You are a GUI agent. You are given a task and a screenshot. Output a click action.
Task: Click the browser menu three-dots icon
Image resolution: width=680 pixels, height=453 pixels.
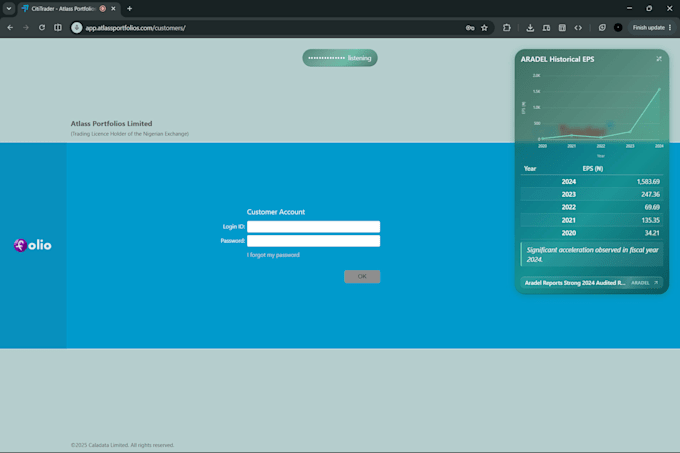coord(670,28)
